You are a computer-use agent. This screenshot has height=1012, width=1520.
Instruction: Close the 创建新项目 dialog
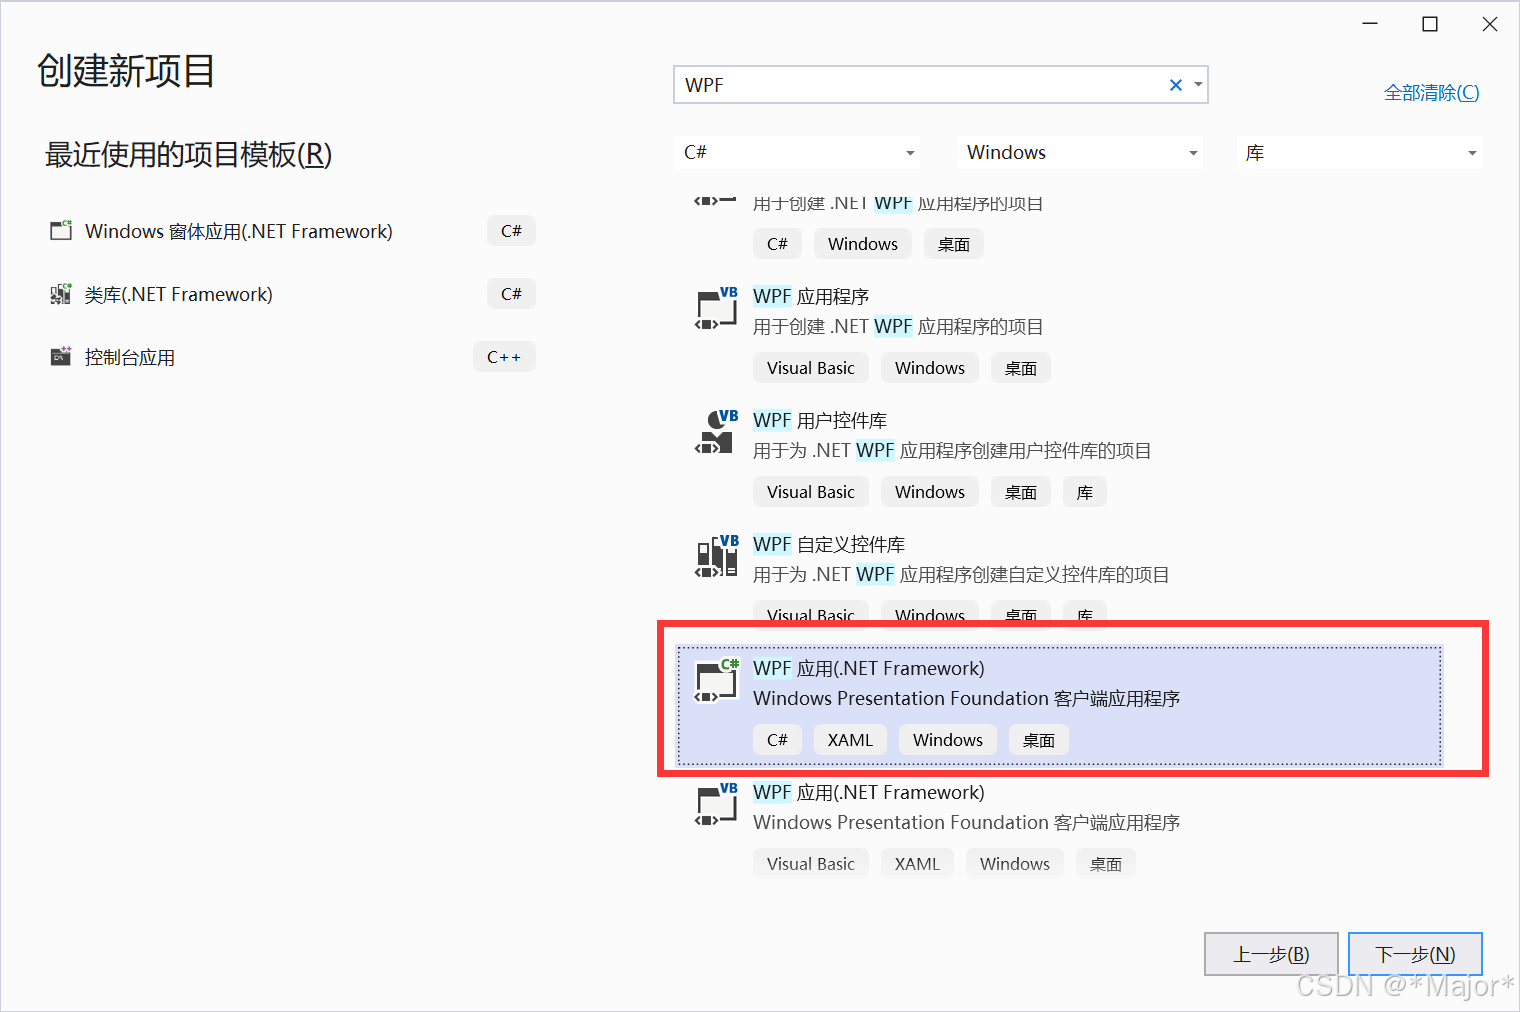pyautogui.click(x=1490, y=24)
